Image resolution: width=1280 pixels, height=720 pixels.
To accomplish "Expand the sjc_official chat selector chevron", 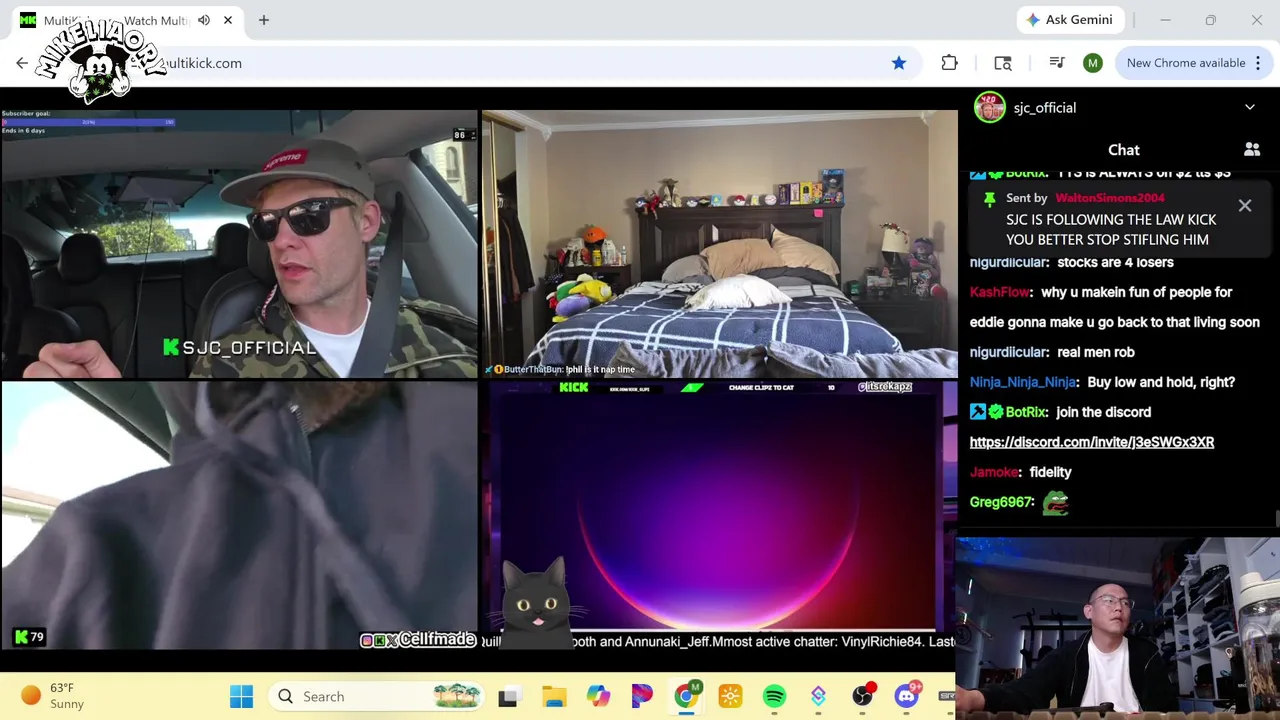I will pyautogui.click(x=1250, y=107).
